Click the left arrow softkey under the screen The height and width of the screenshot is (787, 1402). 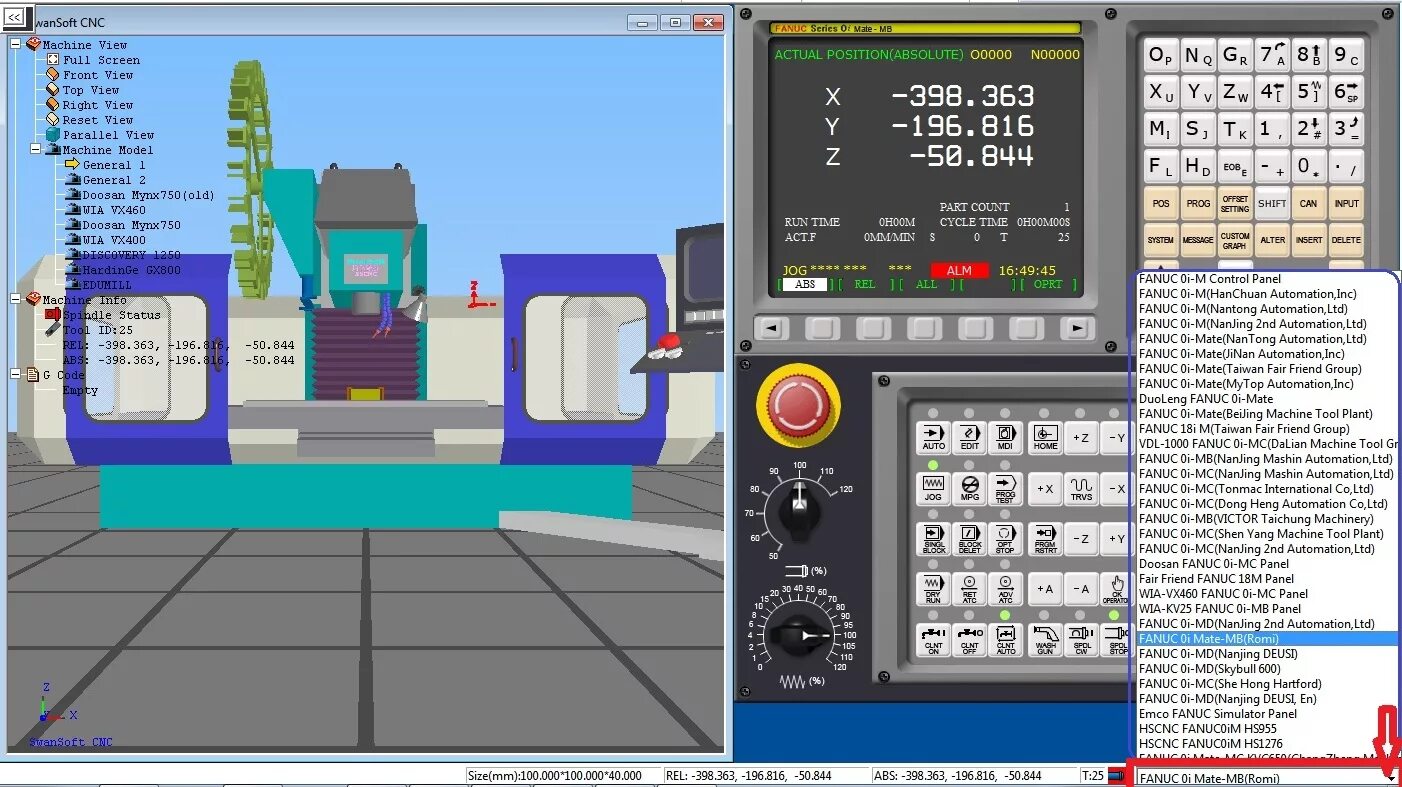(x=769, y=328)
